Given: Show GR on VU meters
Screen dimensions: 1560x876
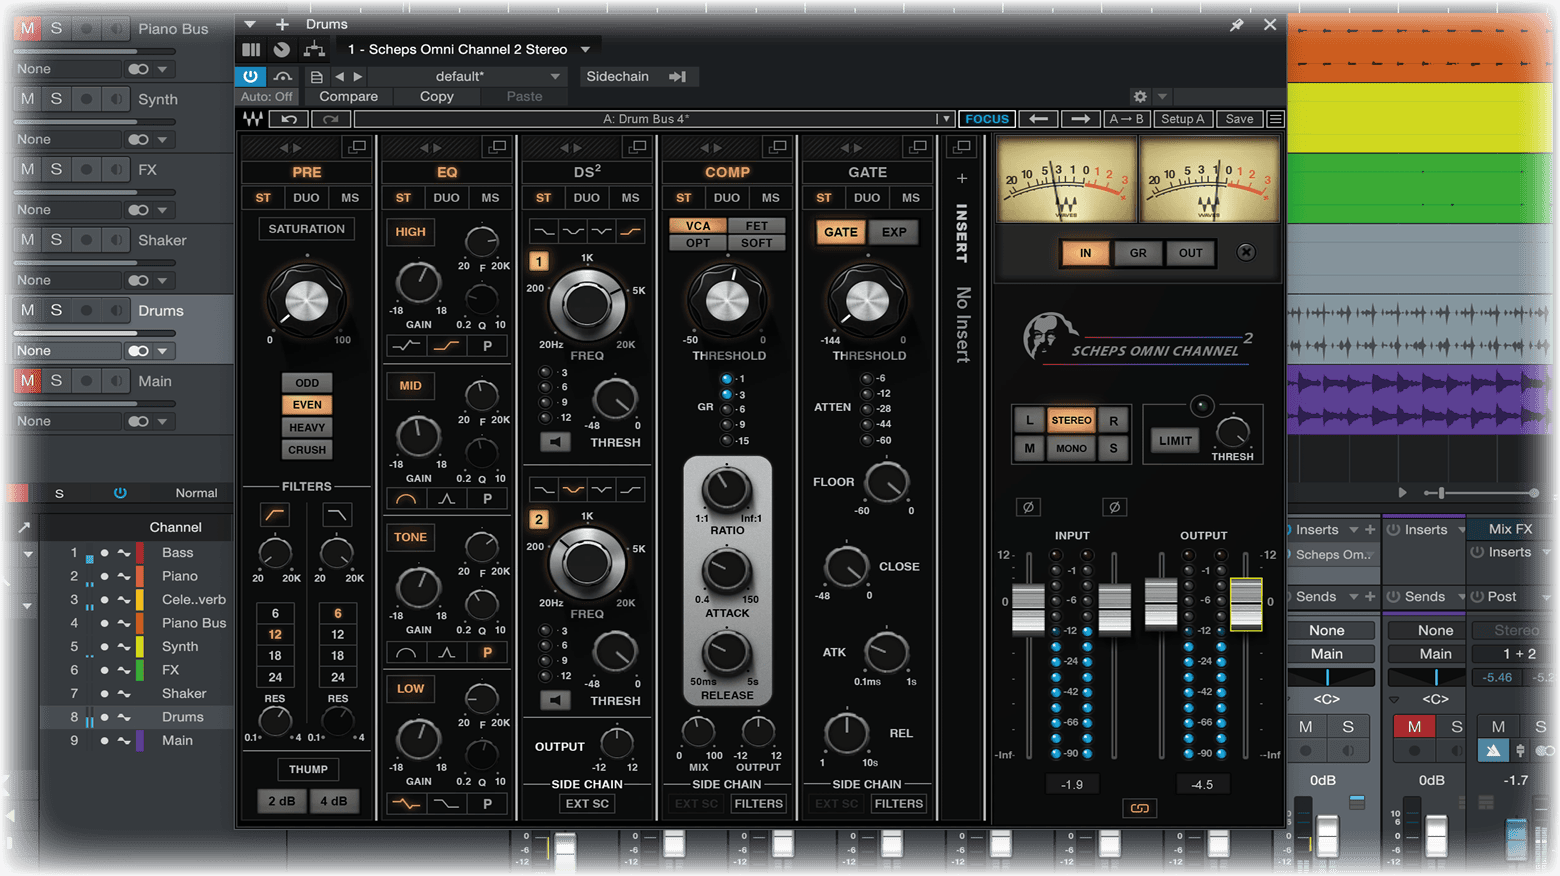Looking at the screenshot, I should (1138, 253).
